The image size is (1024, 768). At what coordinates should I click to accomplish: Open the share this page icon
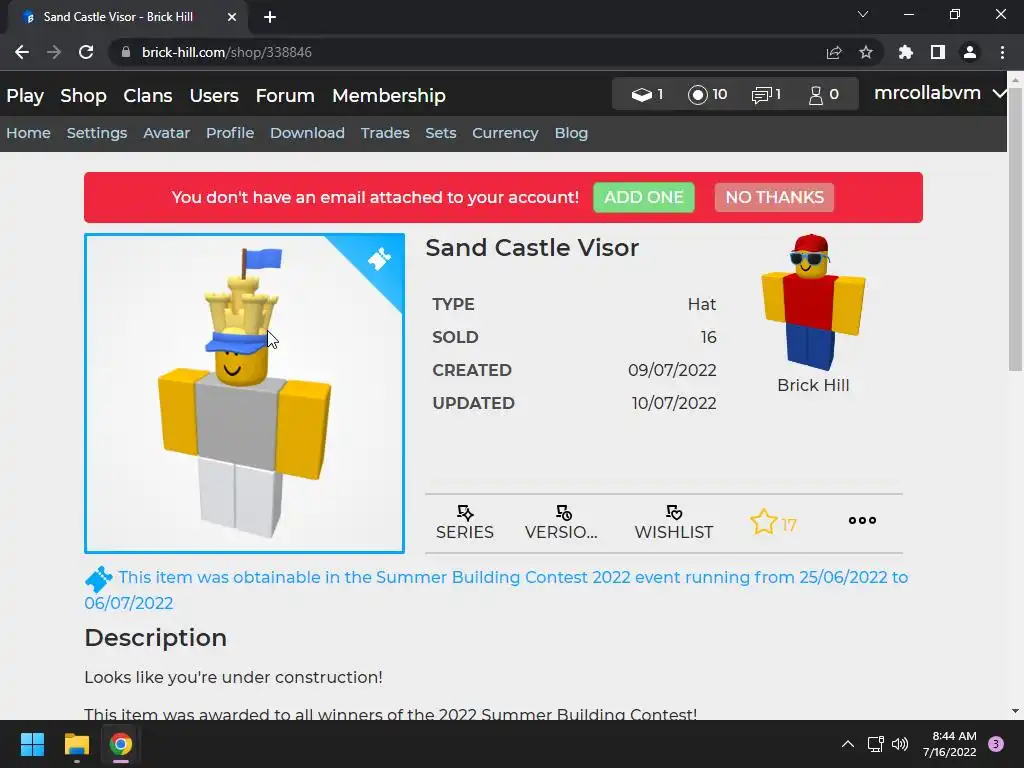point(834,52)
